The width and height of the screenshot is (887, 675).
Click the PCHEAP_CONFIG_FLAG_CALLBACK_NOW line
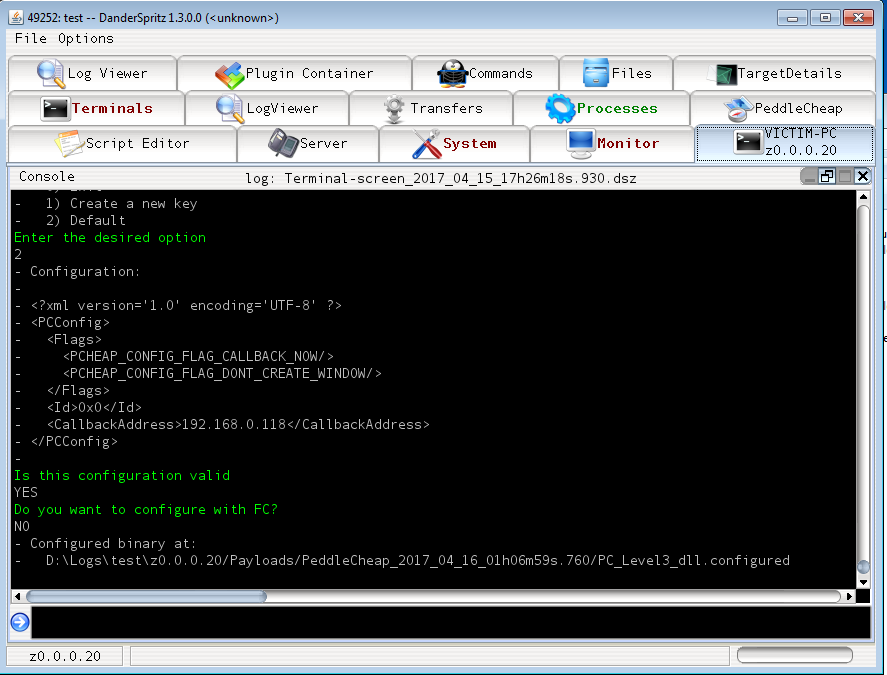click(x=198, y=356)
